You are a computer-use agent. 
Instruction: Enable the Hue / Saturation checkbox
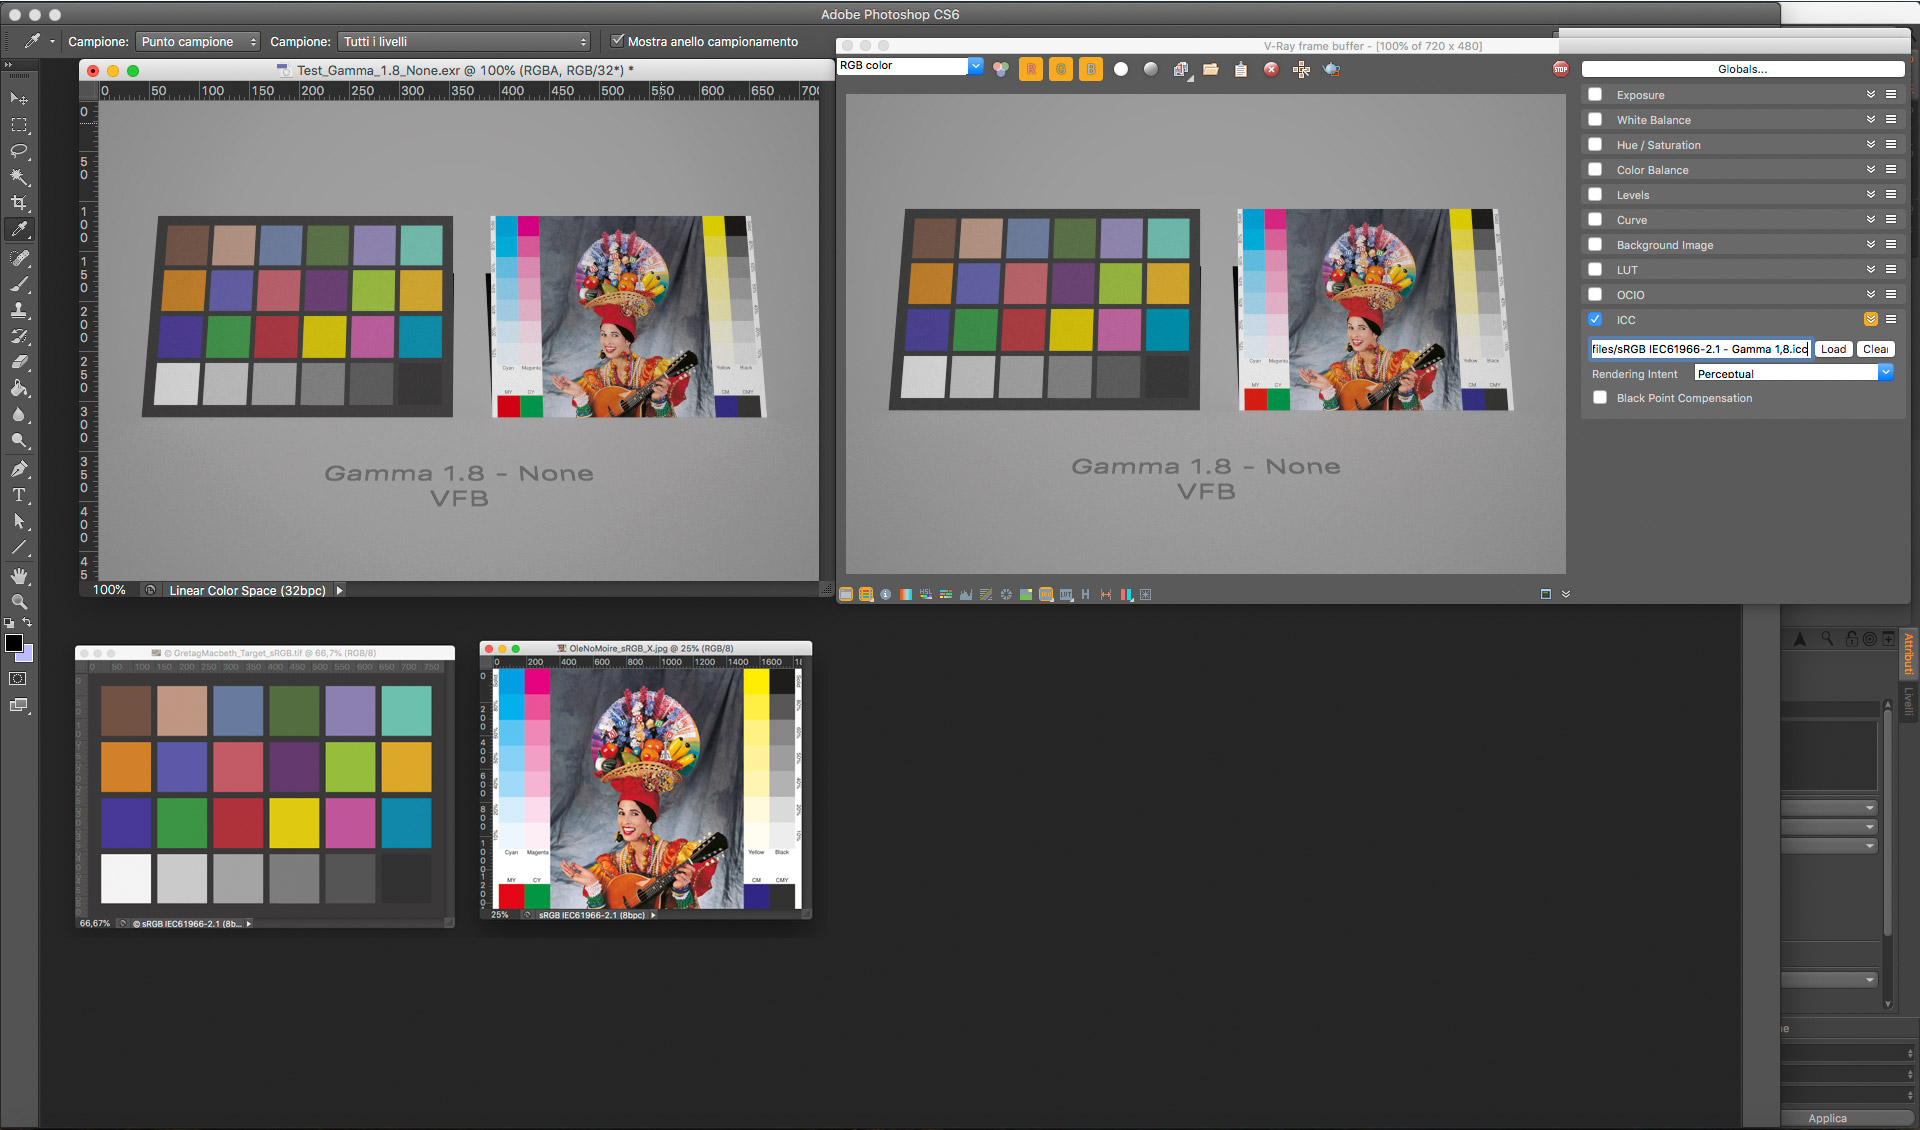pos(1595,144)
